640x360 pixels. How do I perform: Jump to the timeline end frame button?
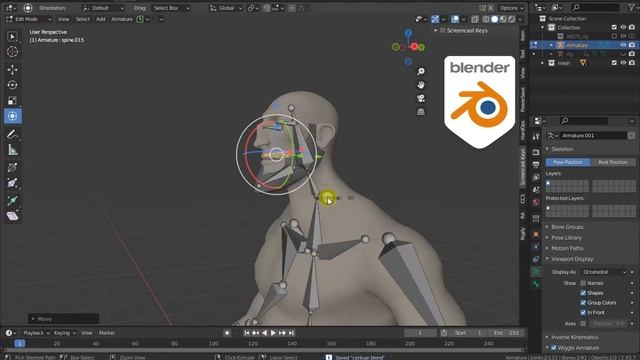pyautogui.click(x=291, y=333)
